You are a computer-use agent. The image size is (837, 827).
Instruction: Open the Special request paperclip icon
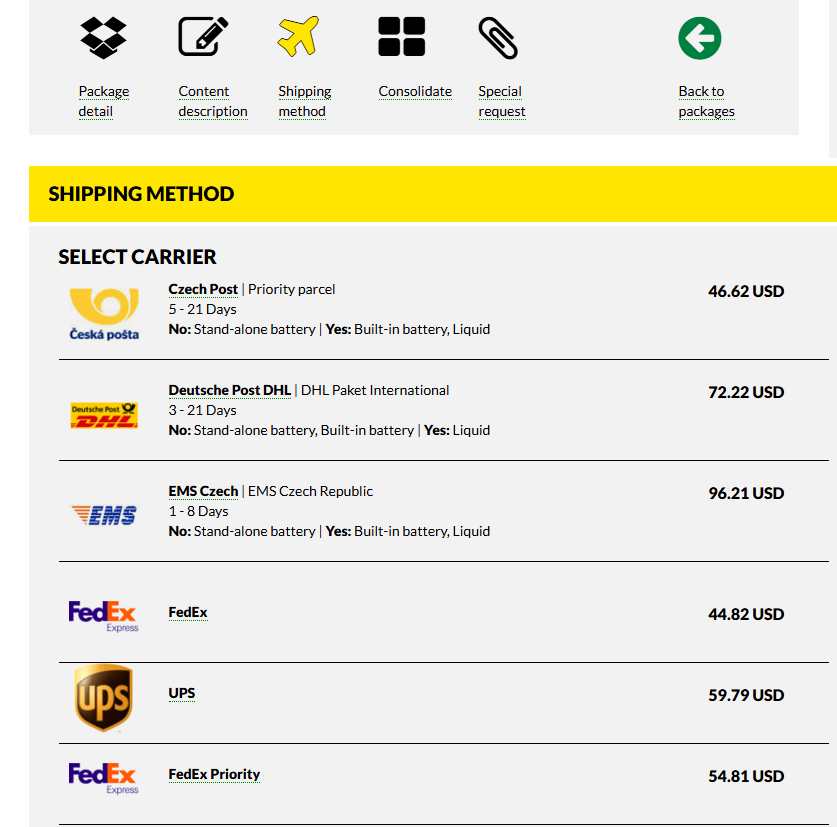(498, 38)
